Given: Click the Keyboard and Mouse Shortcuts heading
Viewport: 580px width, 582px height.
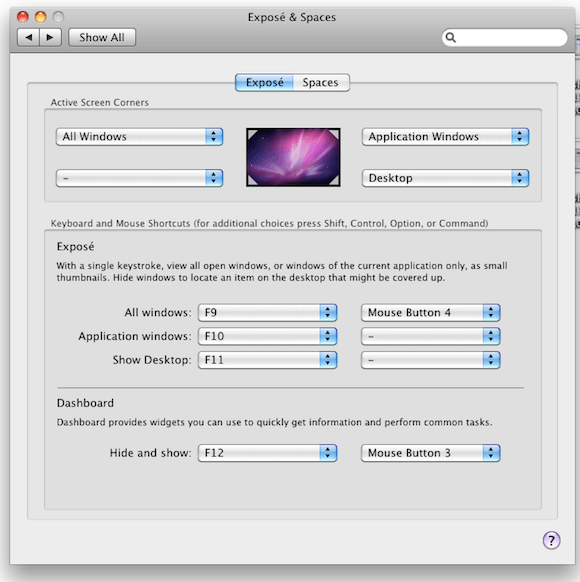Looking at the screenshot, I should (x=269, y=223).
